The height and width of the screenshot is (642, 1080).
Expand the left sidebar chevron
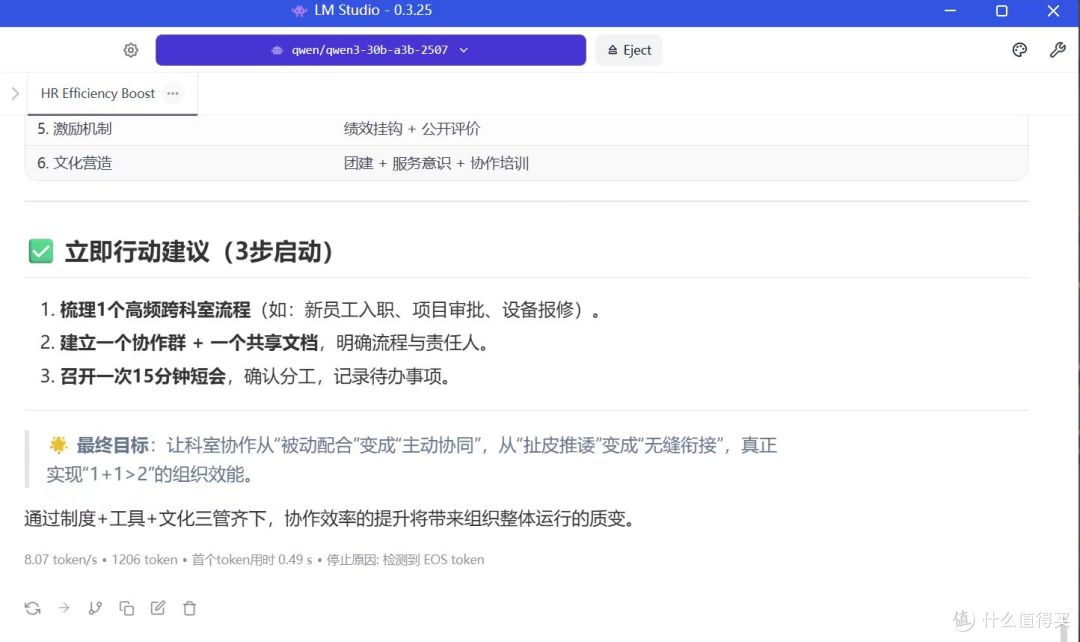[15, 93]
